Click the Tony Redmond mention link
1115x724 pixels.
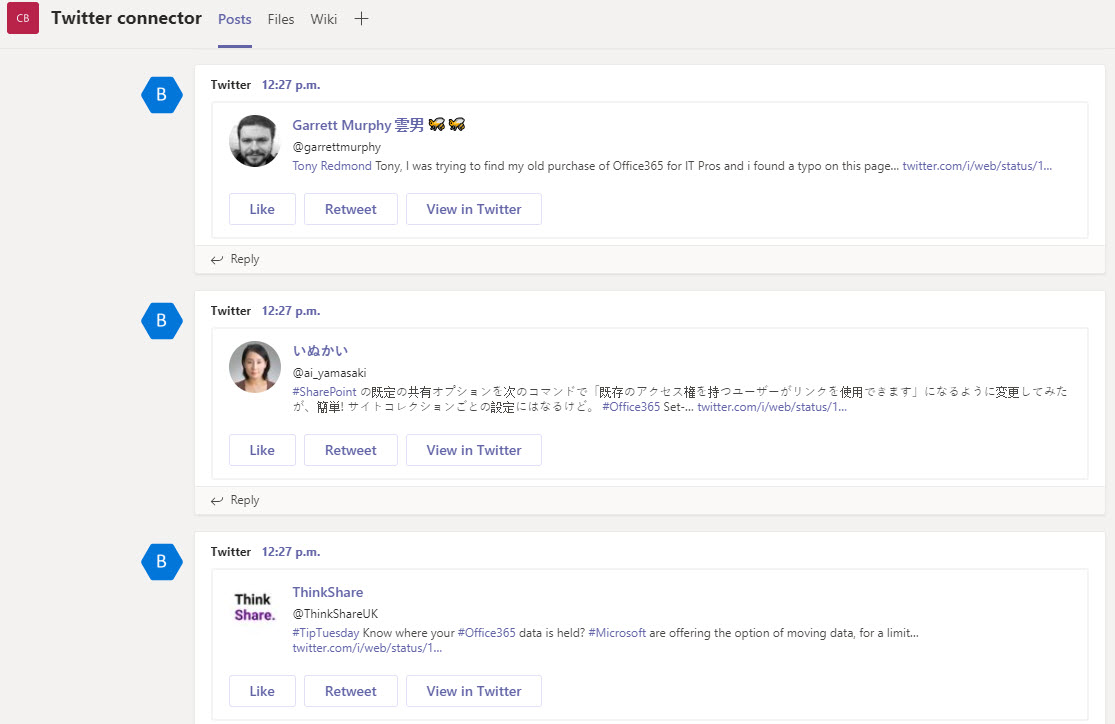(332, 166)
